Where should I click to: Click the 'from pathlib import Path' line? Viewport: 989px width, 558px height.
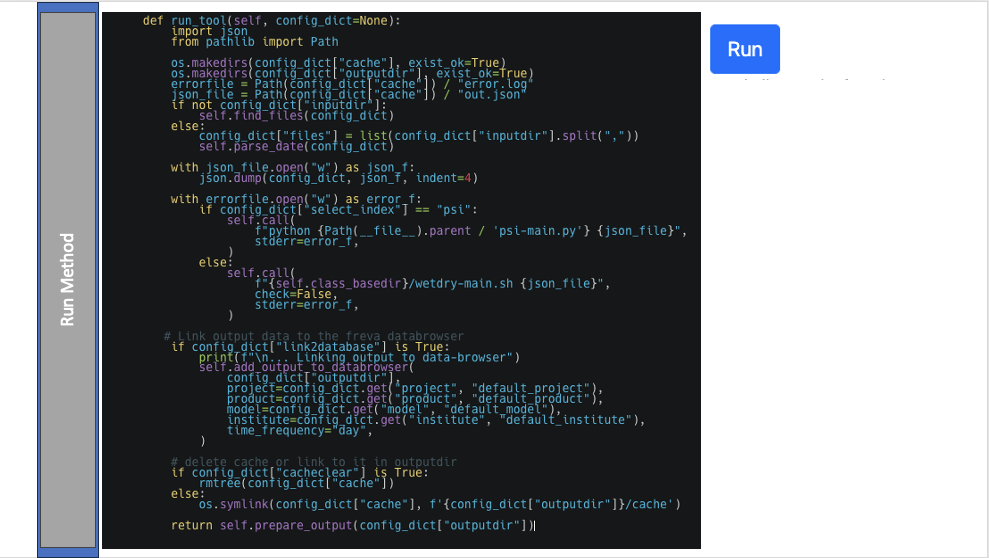click(x=254, y=42)
